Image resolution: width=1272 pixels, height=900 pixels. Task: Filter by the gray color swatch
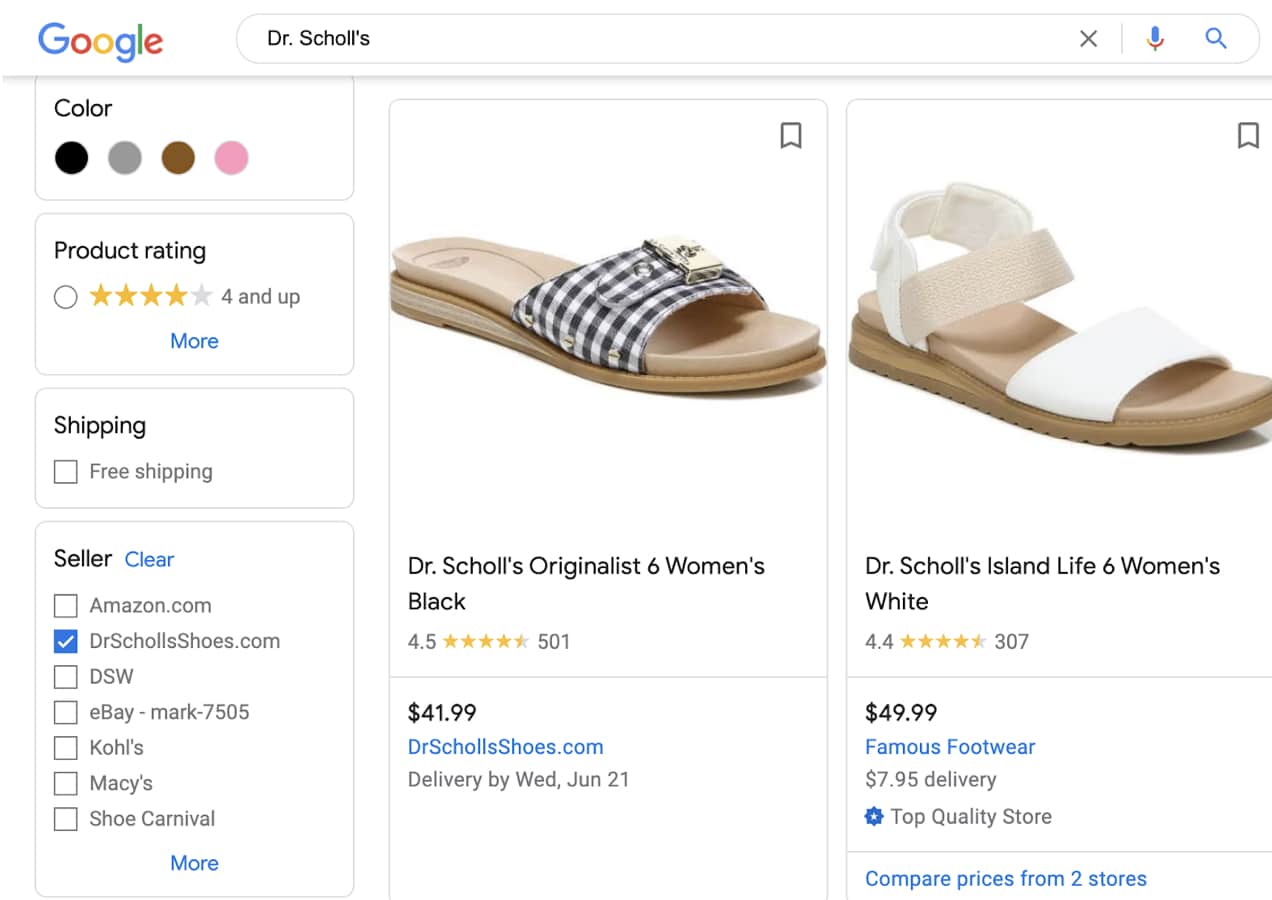pyautogui.click(x=125, y=158)
